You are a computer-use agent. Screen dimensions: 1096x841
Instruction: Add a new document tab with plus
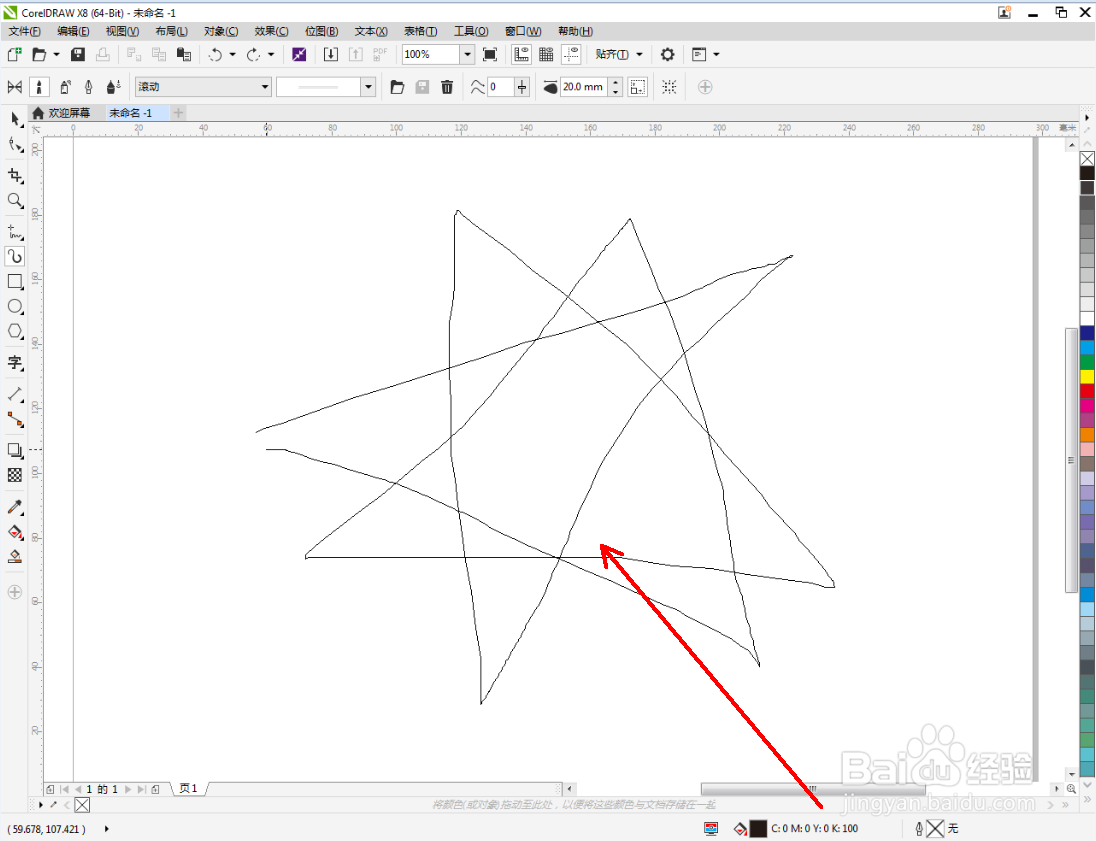pyautogui.click(x=179, y=113)
